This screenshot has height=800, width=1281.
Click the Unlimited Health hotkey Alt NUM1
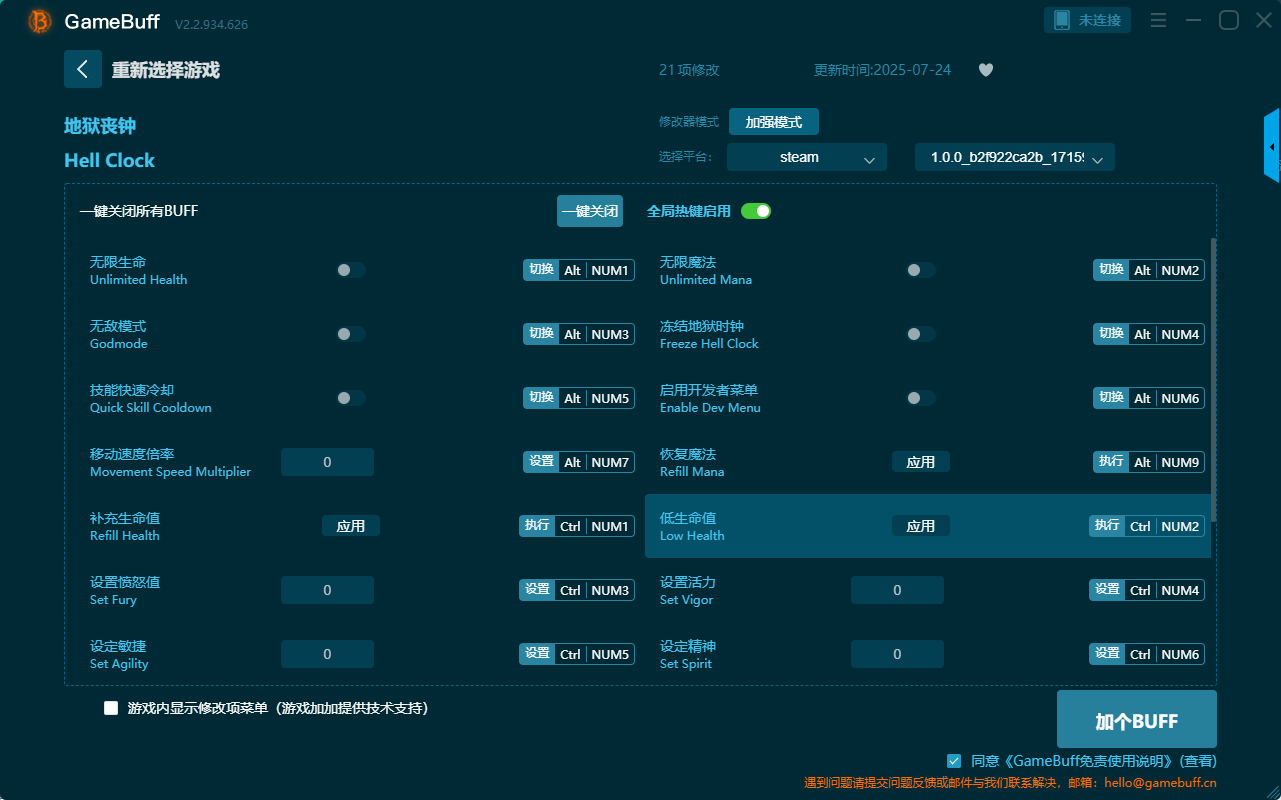click(x=579, y=270)
